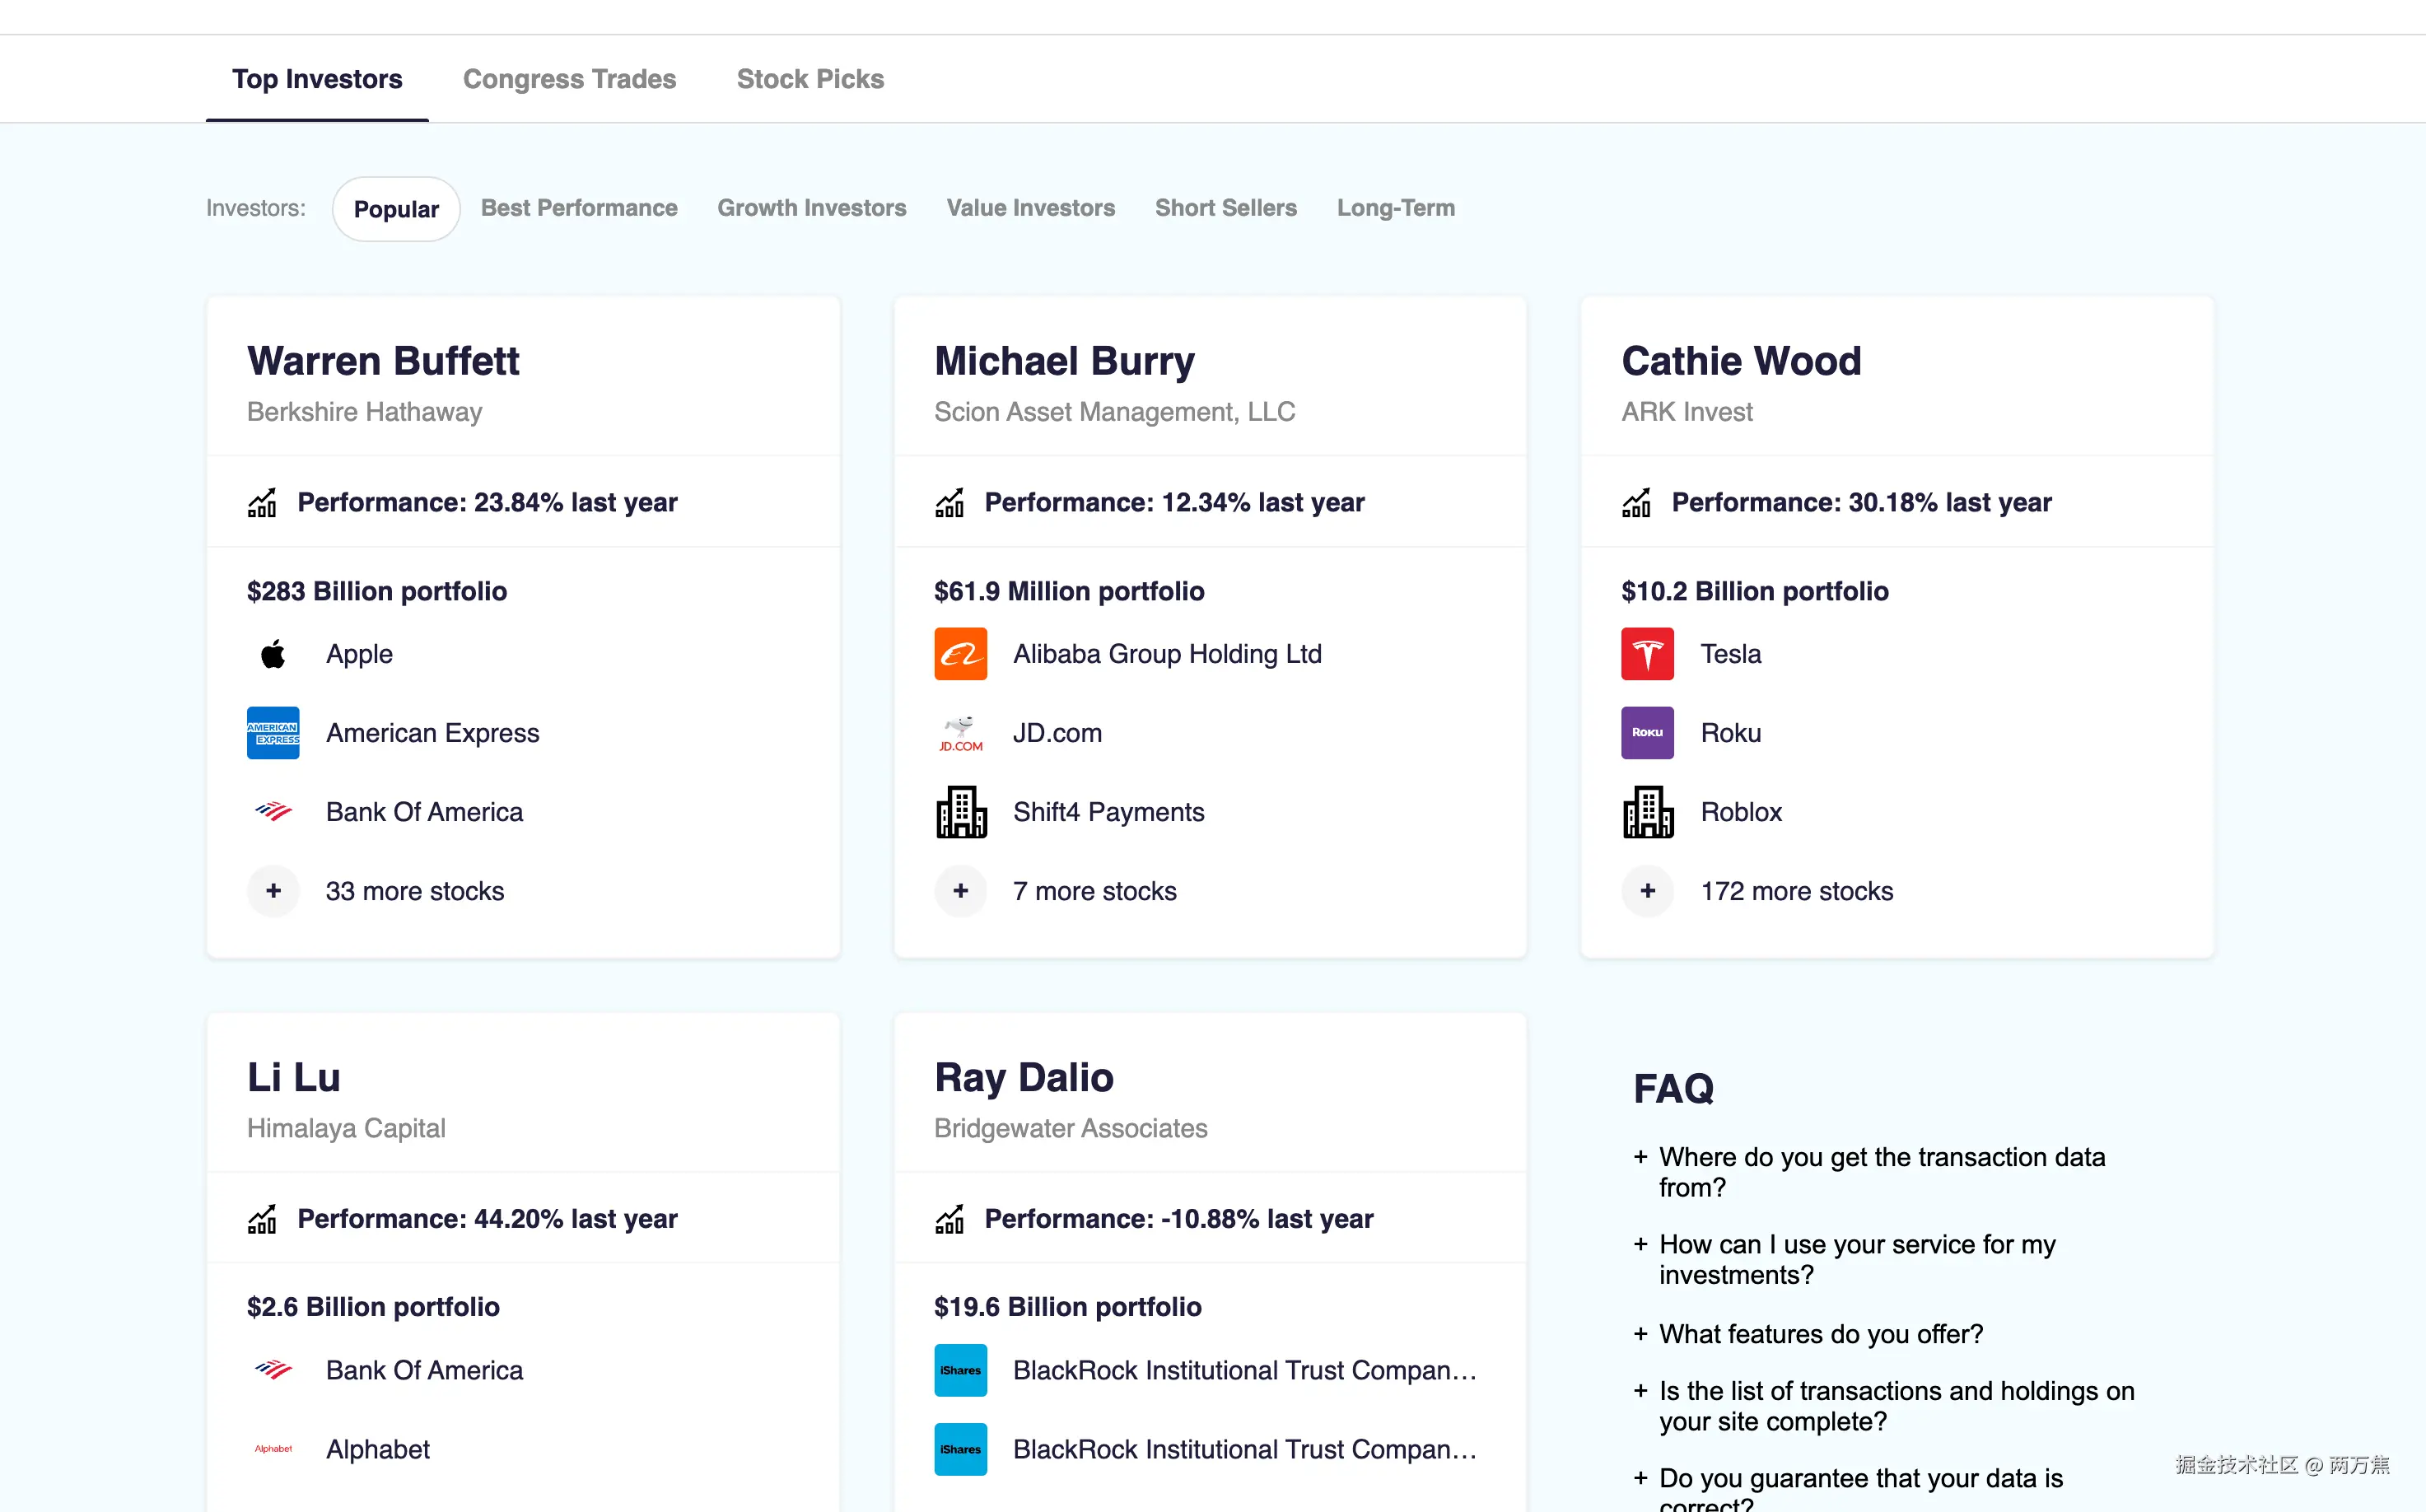Click the building icon beside Roblox
Viewport: 2426px width, 1512px height.
pyautogui.click(x=1647, y=812)
